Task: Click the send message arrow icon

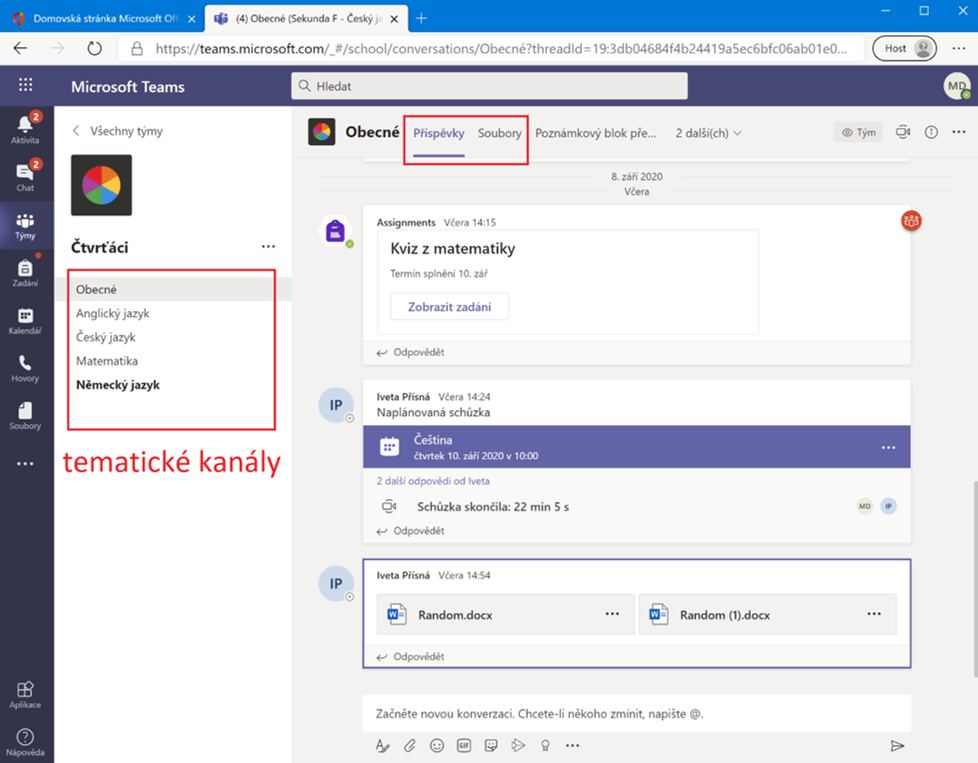Action: click(897, 745)
